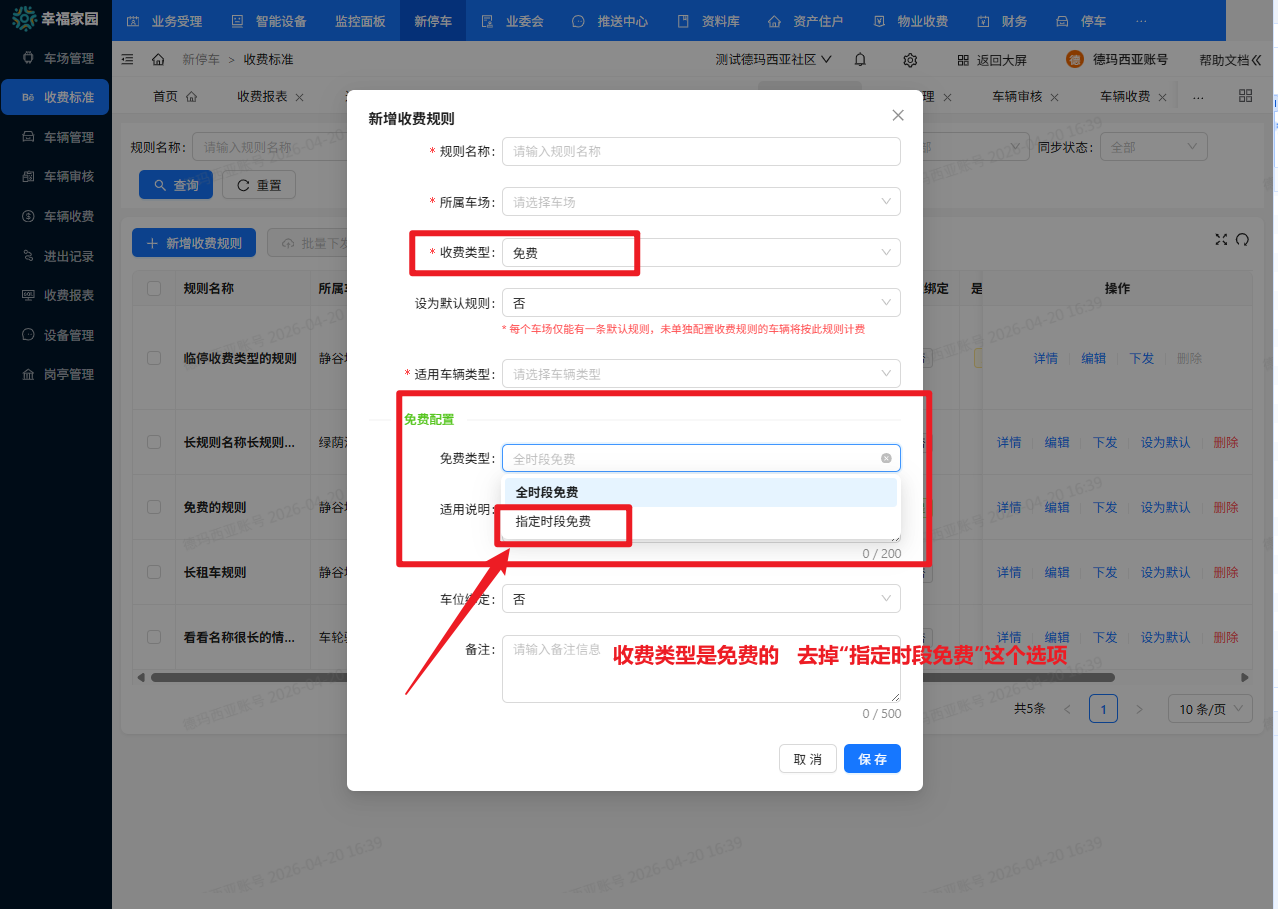This screenshot has height=909, width=1278.
Task: Click the 取消 button in dialog
Action: click(807, 759)
